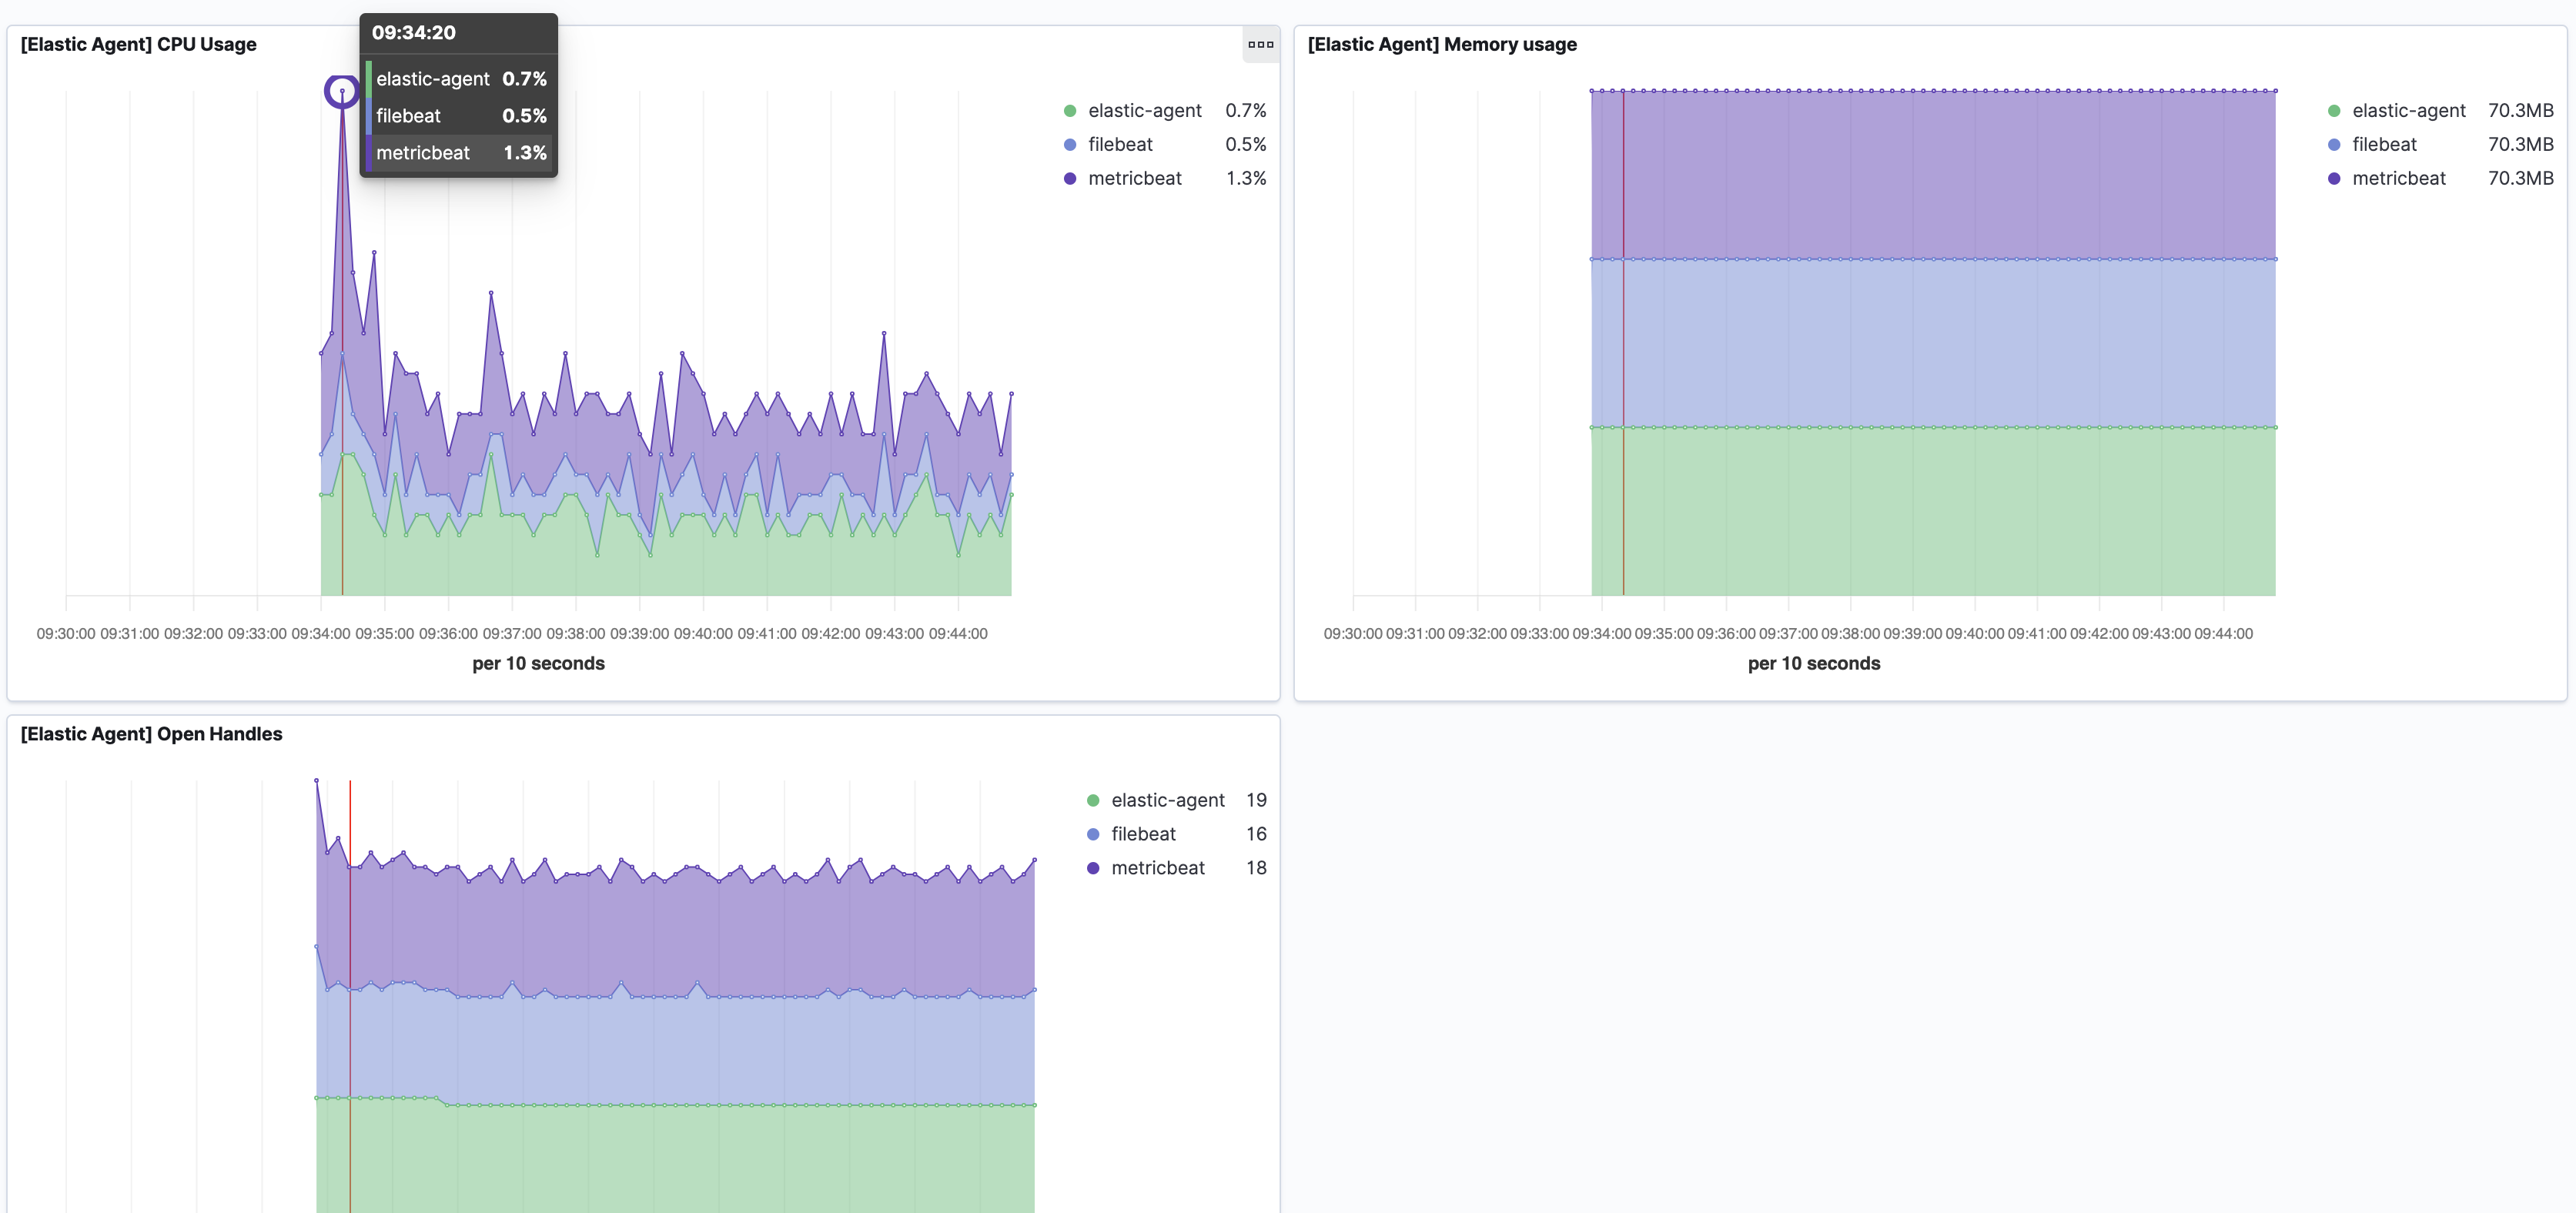Click filebeat label in Open Handles legend

coord(1143,835)
